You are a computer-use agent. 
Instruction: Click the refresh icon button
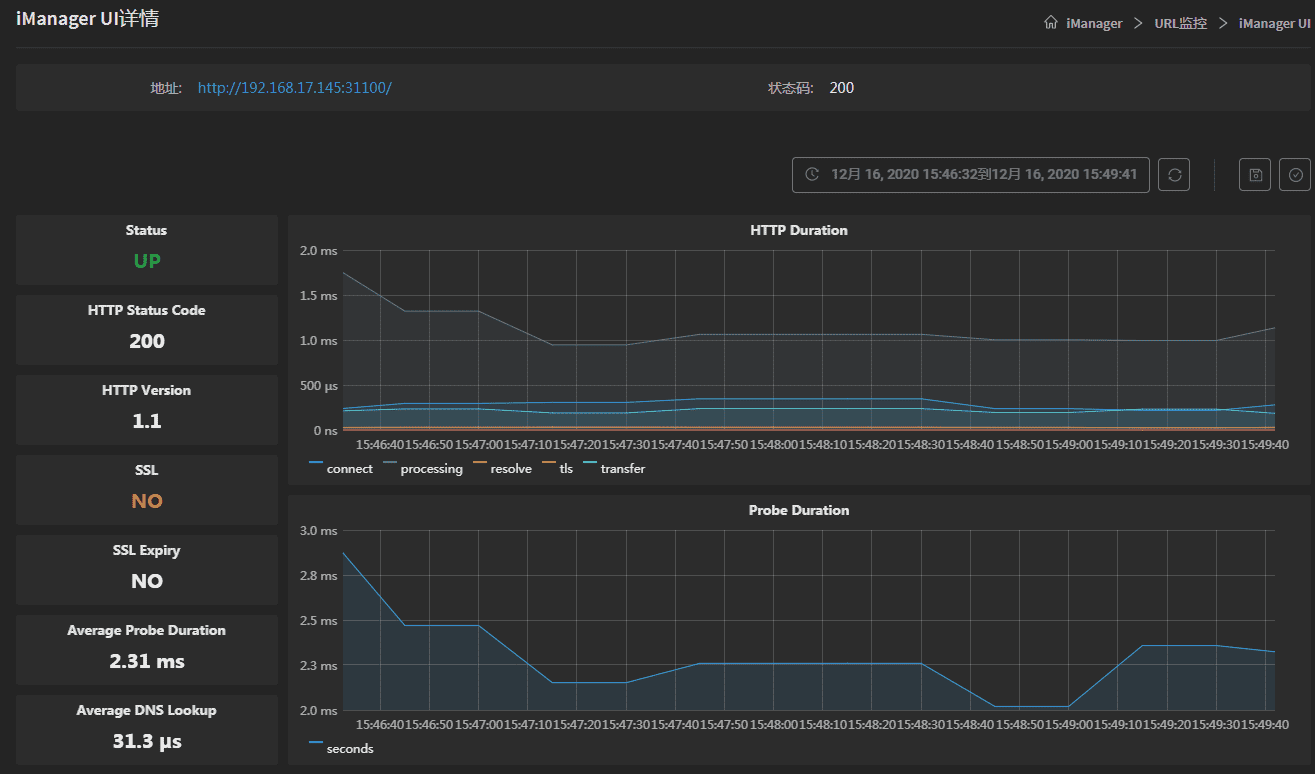click(x=1174, y=175)
